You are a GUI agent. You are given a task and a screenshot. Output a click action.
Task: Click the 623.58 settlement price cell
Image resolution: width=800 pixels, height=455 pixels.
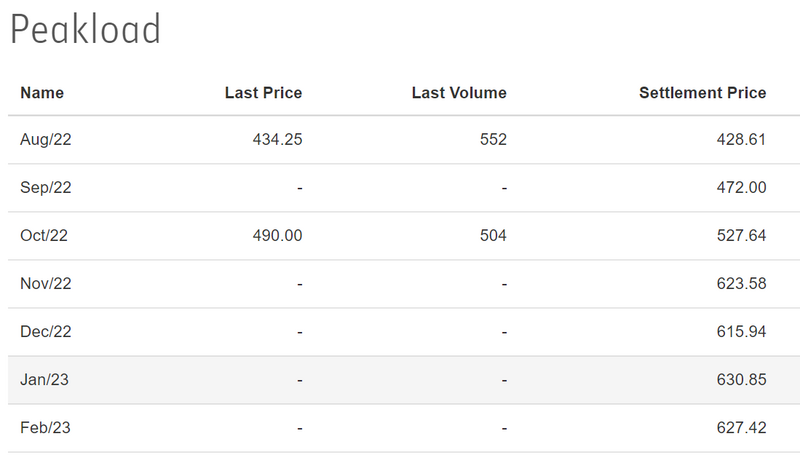pos(741,284)
